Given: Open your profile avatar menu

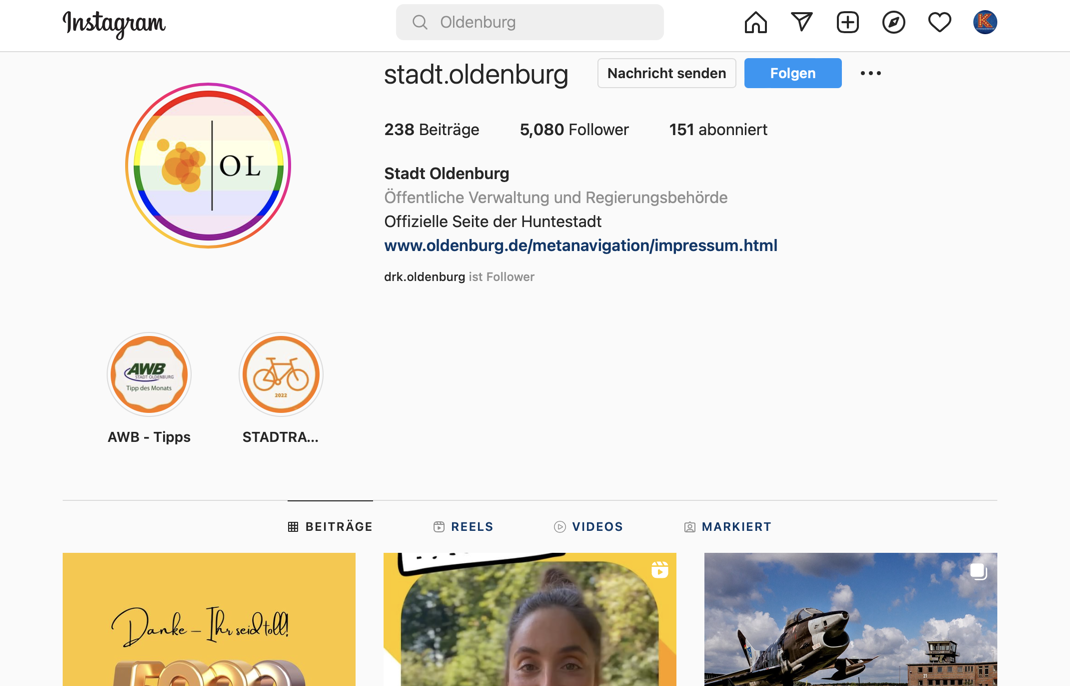Looking at the screenshot, I should click(x=985, y=23).
